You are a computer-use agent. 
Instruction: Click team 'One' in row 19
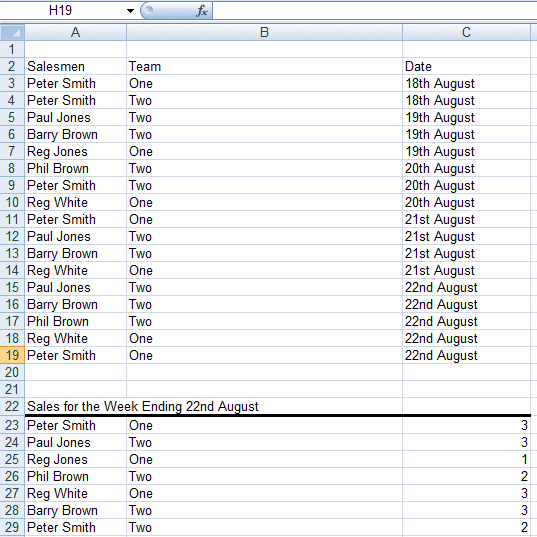(x=264, y=355)
